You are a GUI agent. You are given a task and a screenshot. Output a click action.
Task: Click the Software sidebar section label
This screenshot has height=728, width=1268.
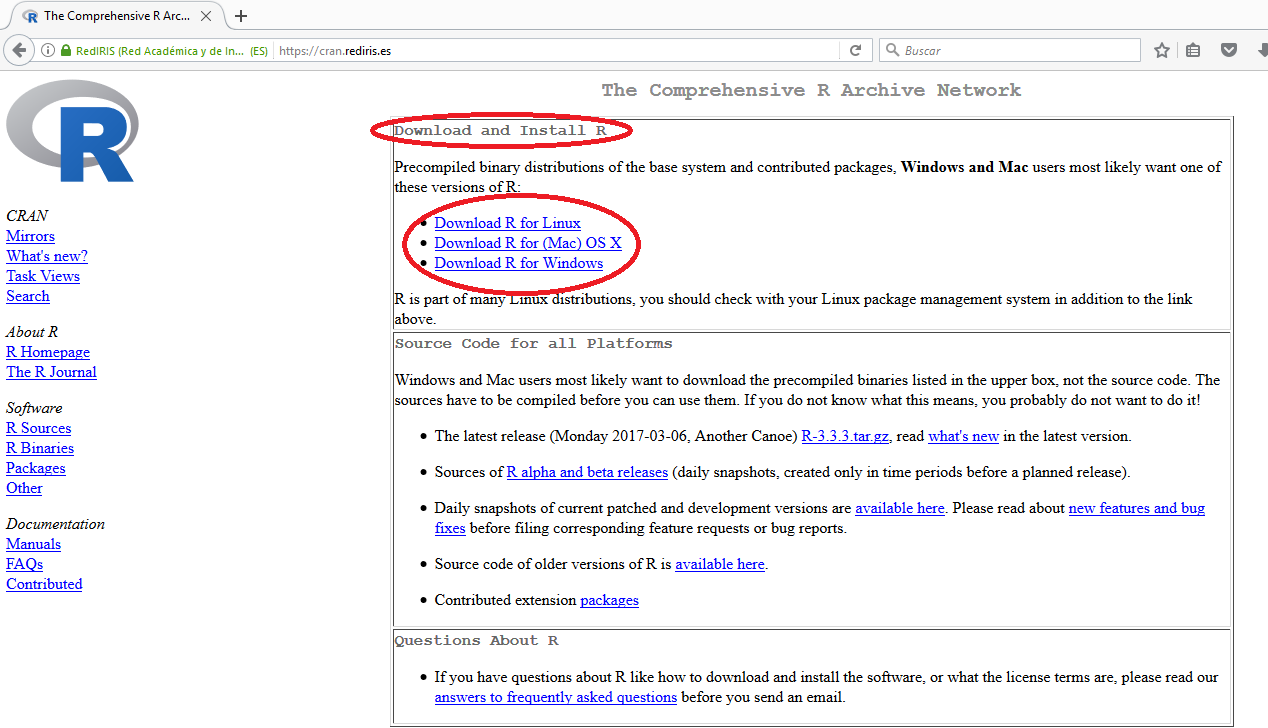[34, 408]
